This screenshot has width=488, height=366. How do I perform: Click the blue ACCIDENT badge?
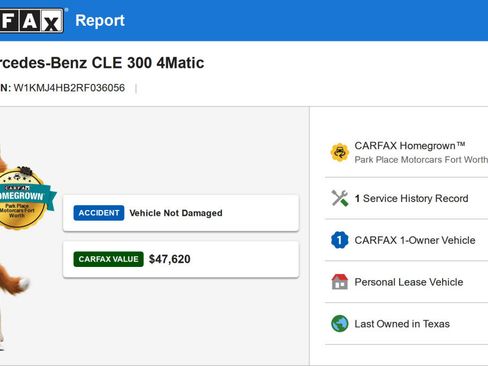point(99,213)
